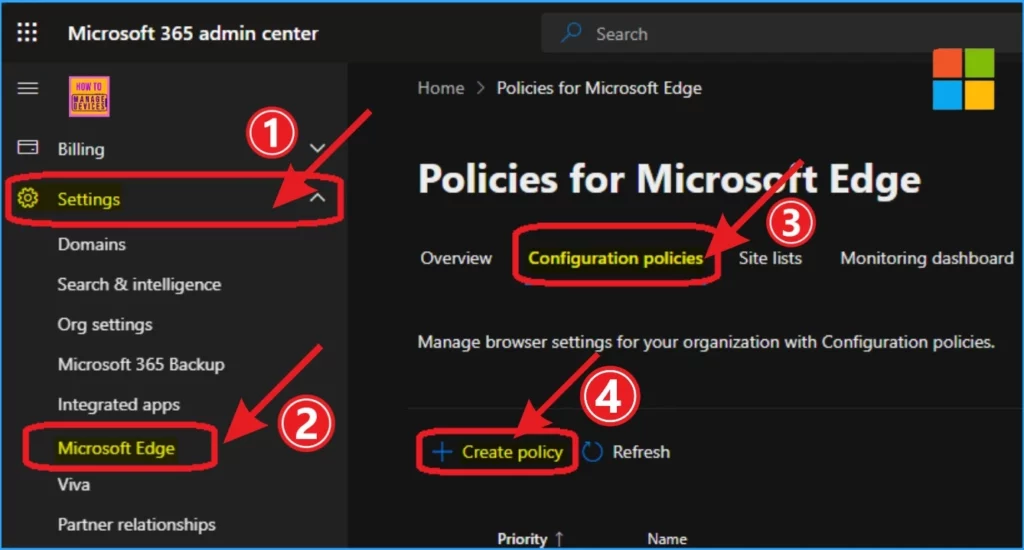The width and height of the screenshot is (1024, 550).
Task: Switch to the Configuration policies tab
Action: [x=615, y=259]
